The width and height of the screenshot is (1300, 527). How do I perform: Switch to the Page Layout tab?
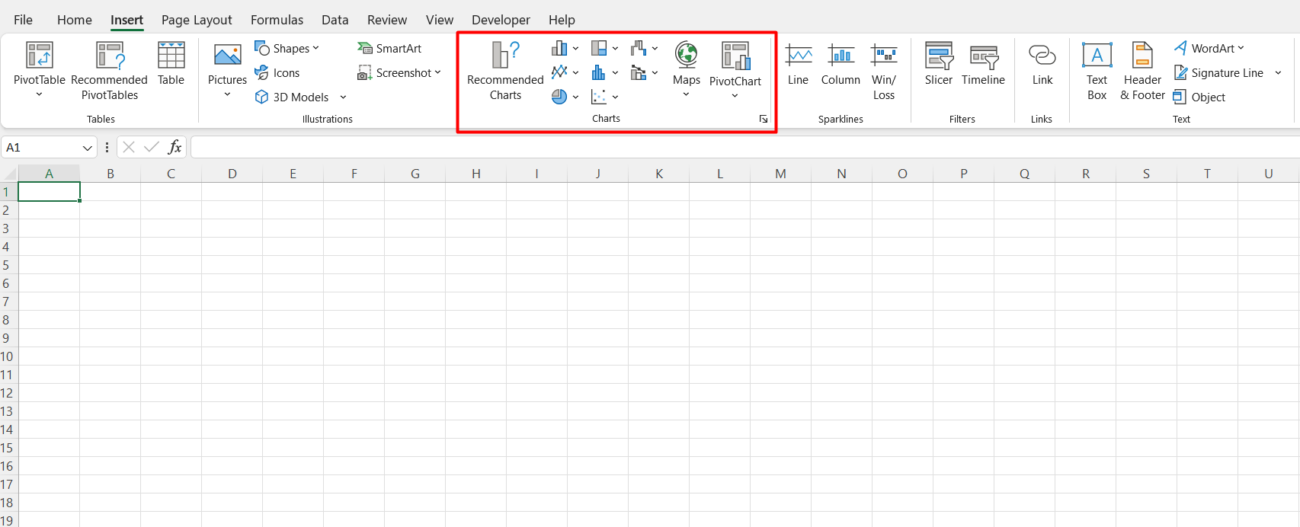[197, 19]
